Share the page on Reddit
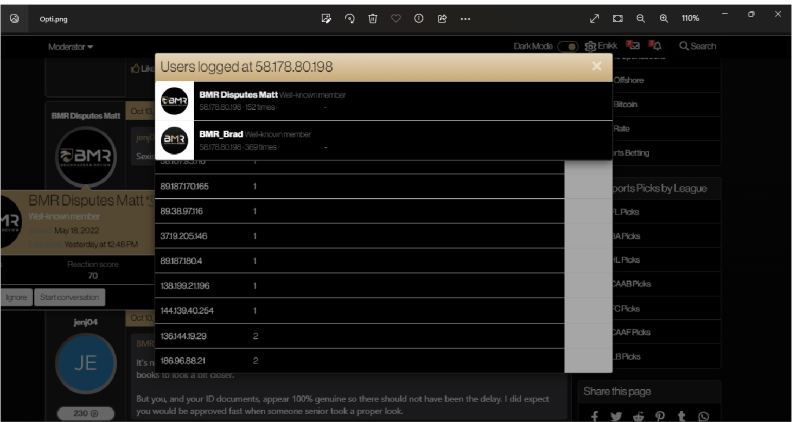 click(638, 416)
